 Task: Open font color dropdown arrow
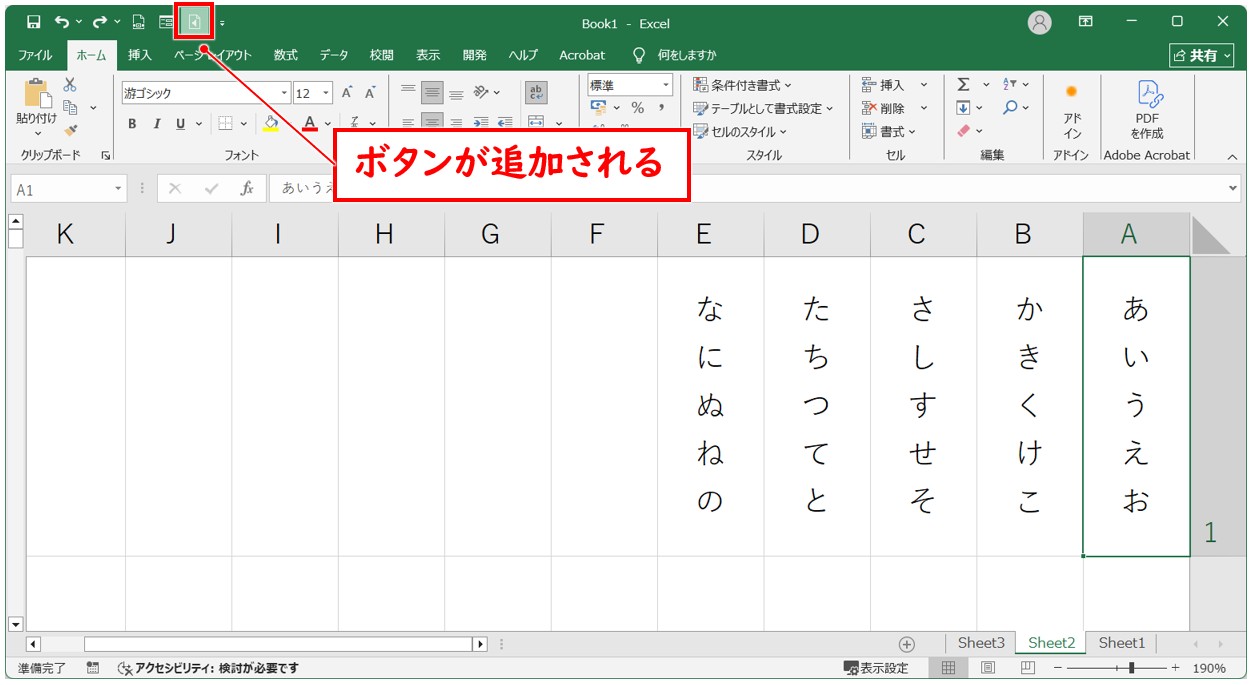click(327, 124)
